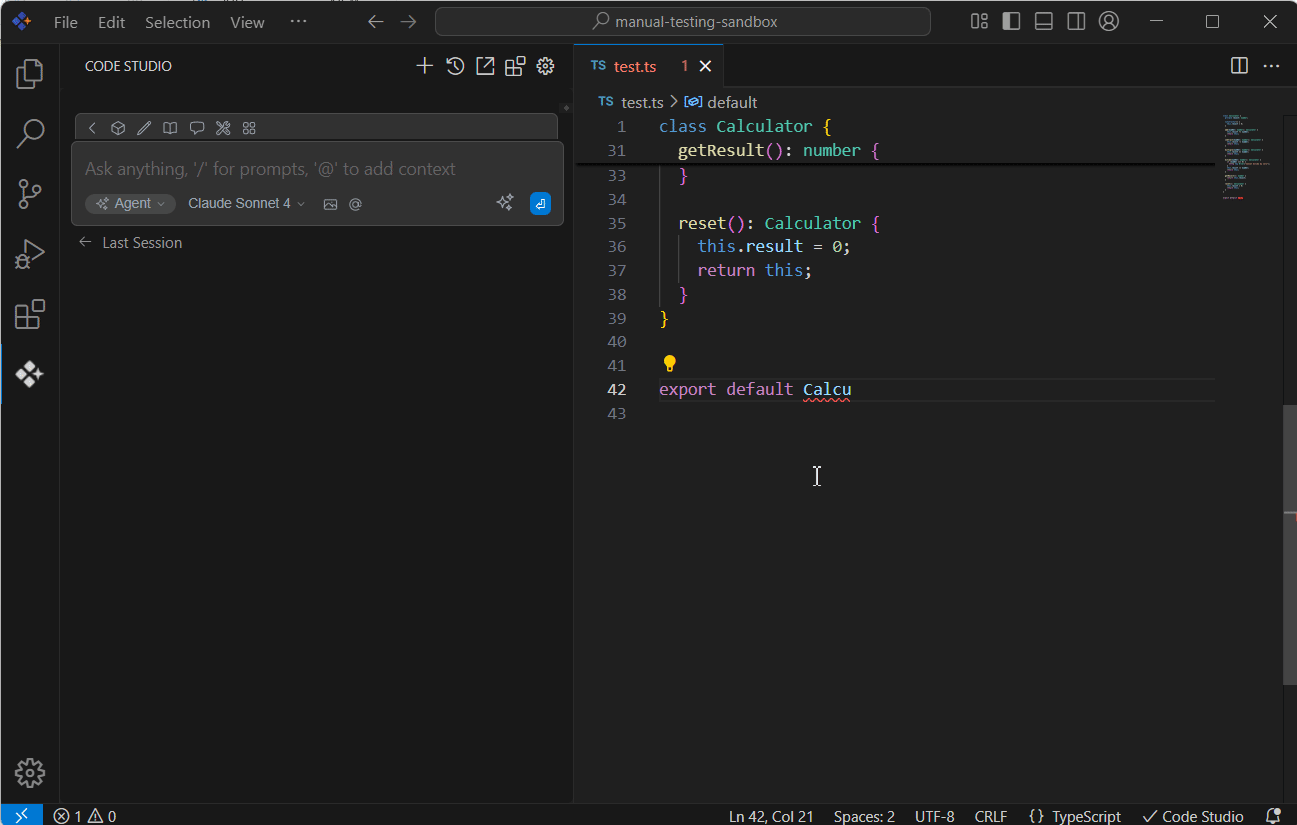
Task: Click the code minimap preview
Action: [x=1247, y=157]
